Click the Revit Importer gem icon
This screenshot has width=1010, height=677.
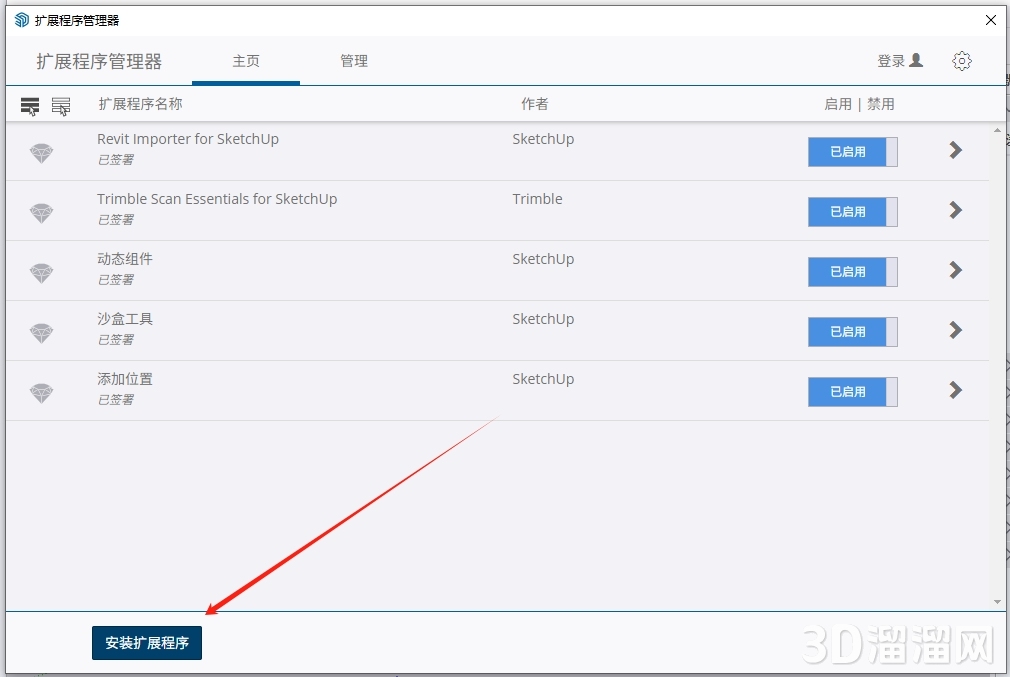pos(41,153)
